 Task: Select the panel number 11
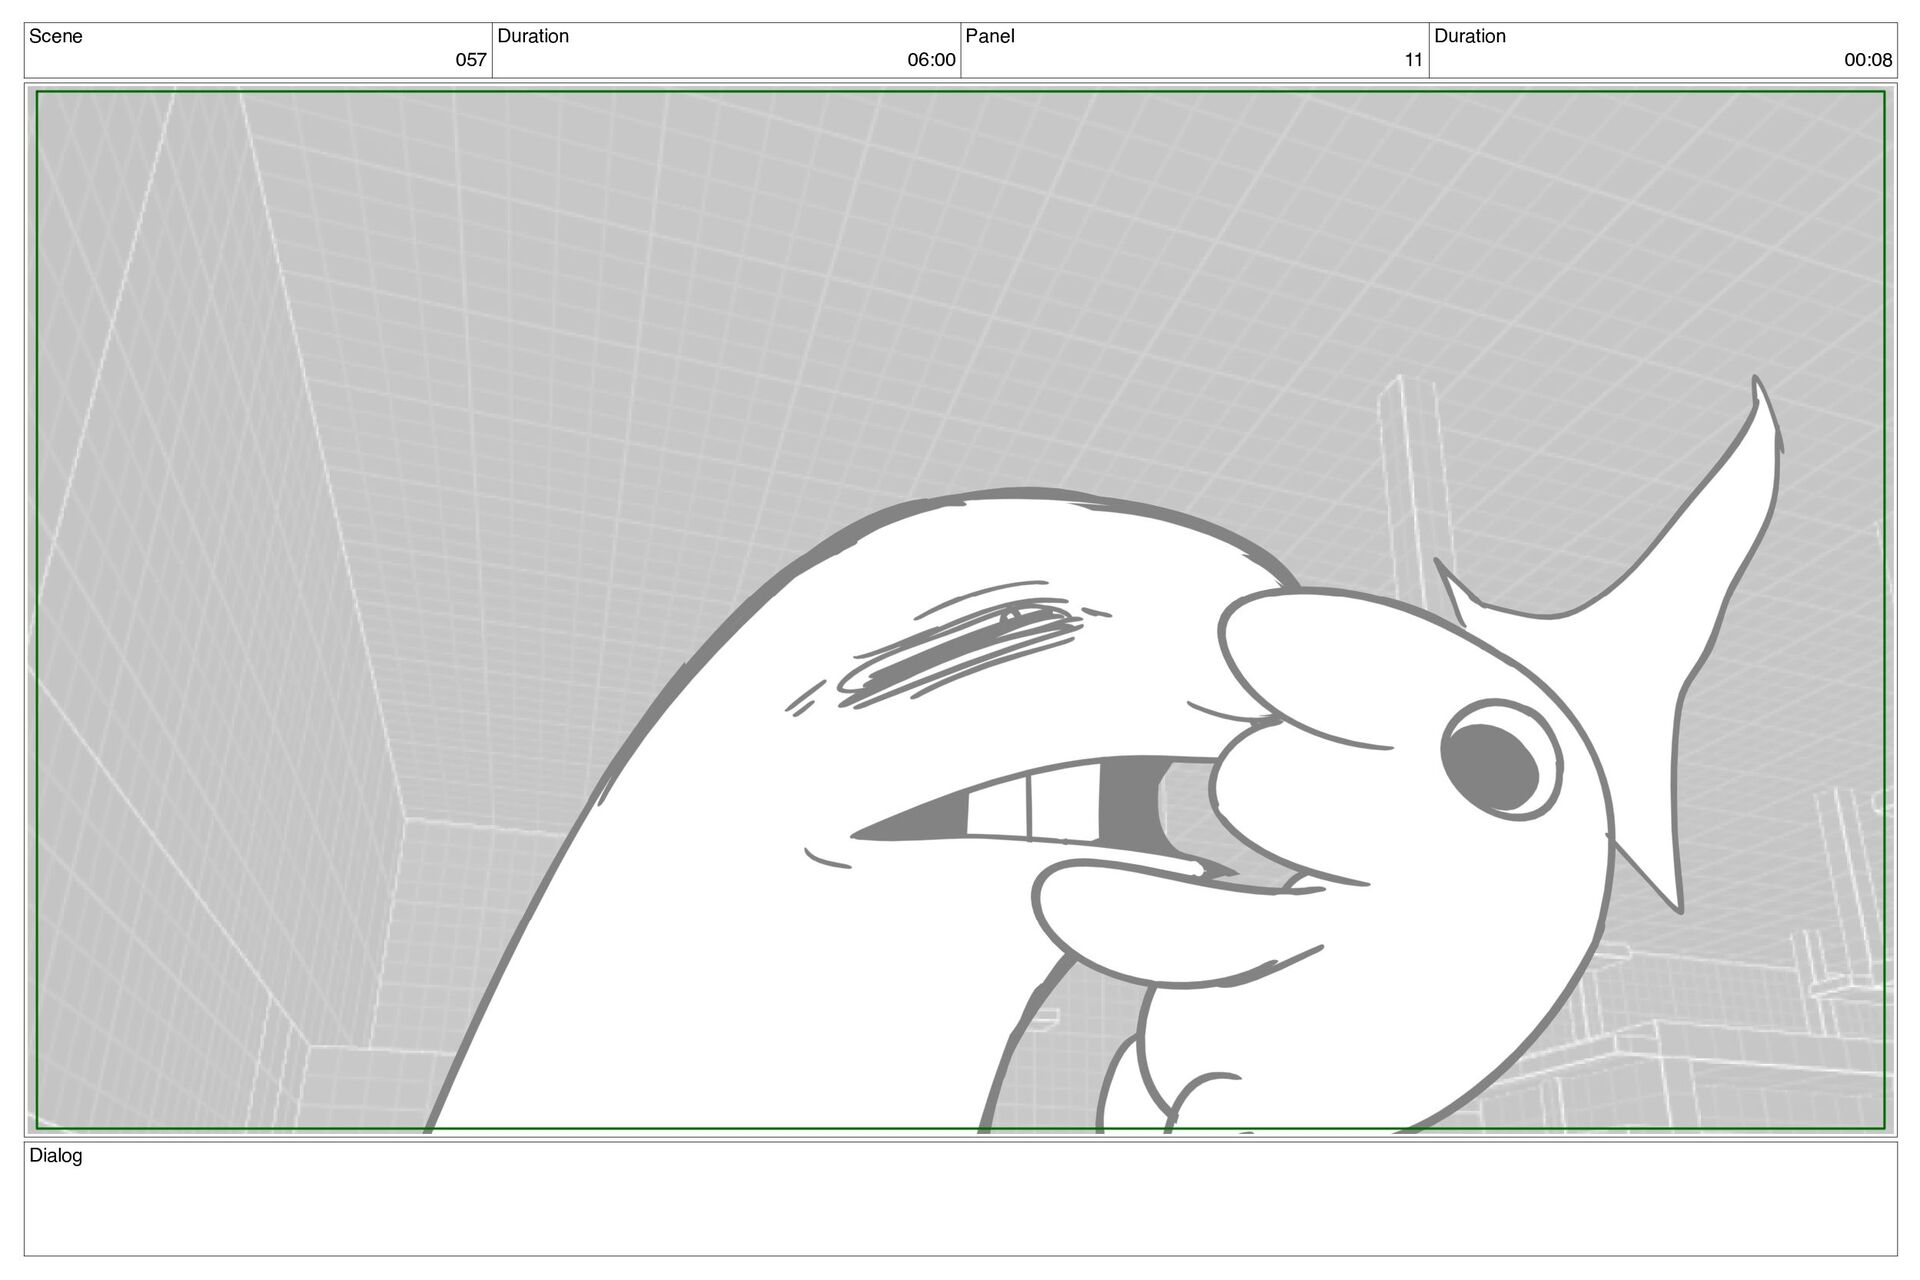pyautogui.click(x=1413, y=60)
